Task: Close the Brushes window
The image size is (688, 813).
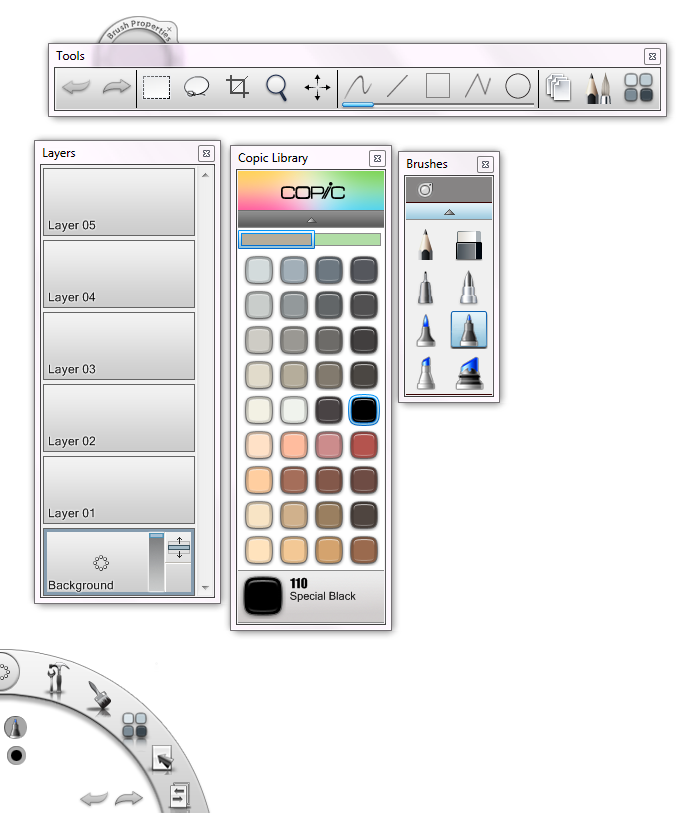Action: (485, 164)
